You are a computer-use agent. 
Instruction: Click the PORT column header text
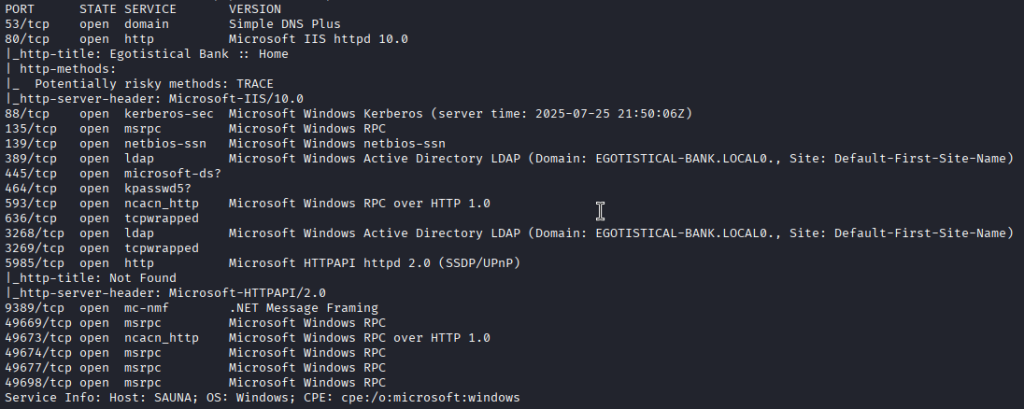click(x=21, y=8)
